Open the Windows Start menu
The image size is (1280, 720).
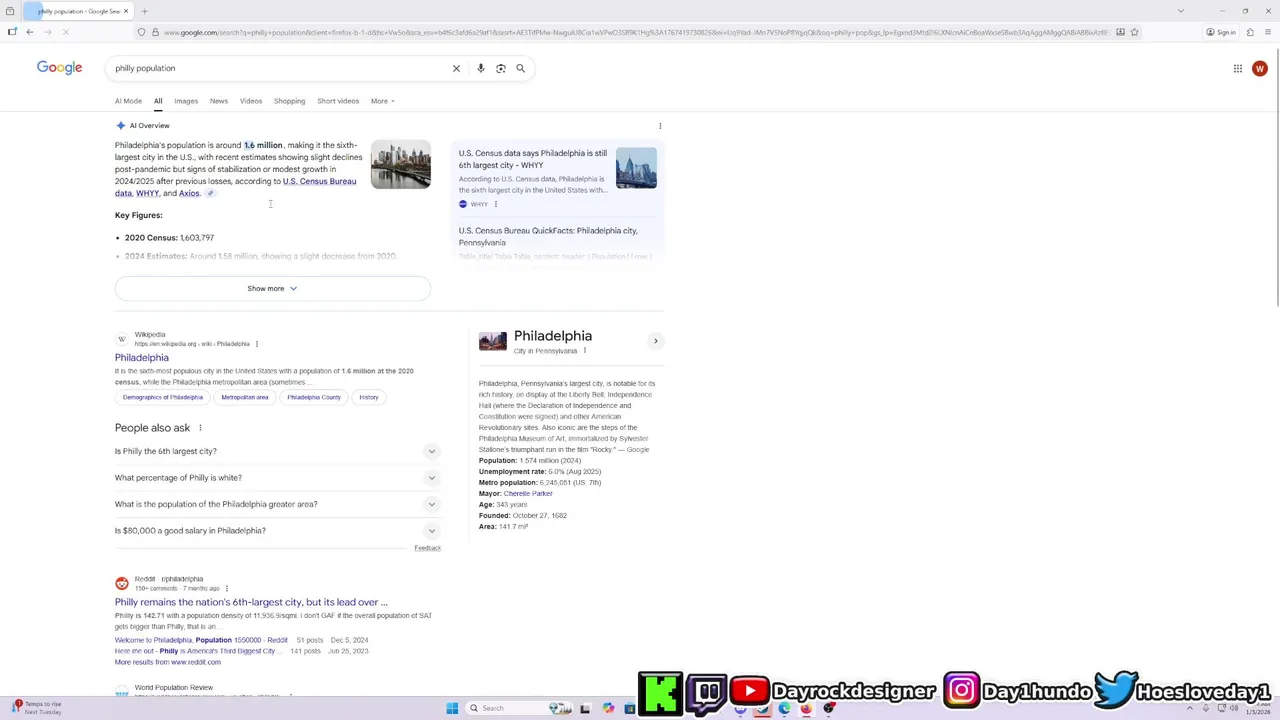pyautogui.click(x=452, y=708)
